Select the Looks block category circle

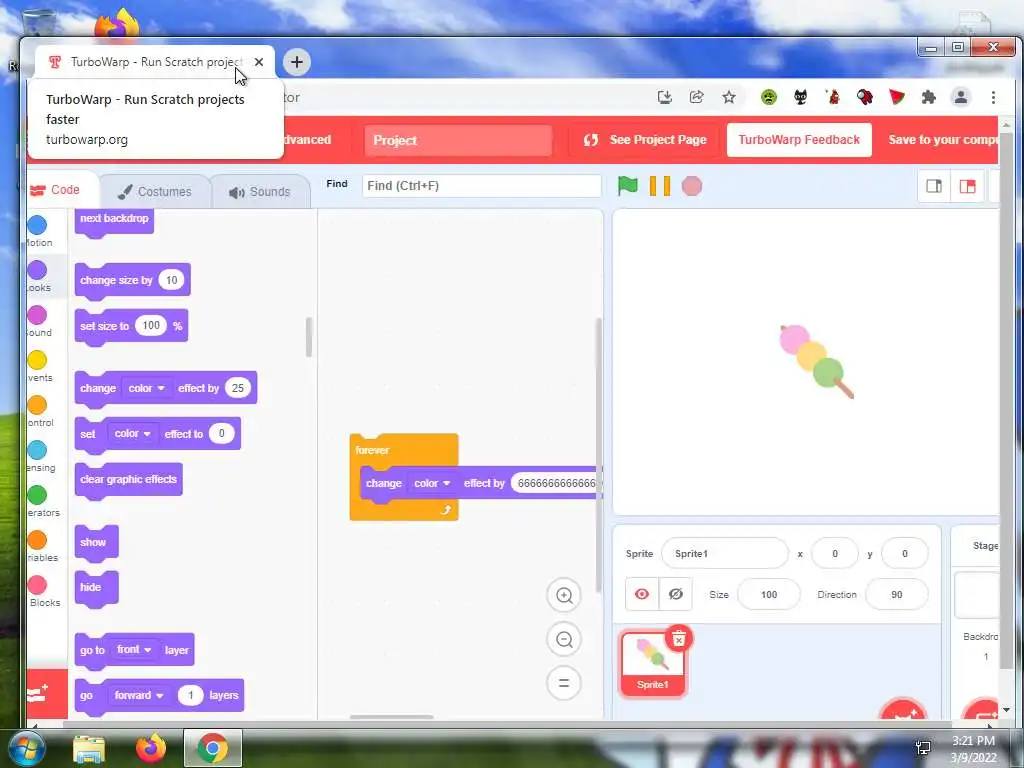coord(37,270)
